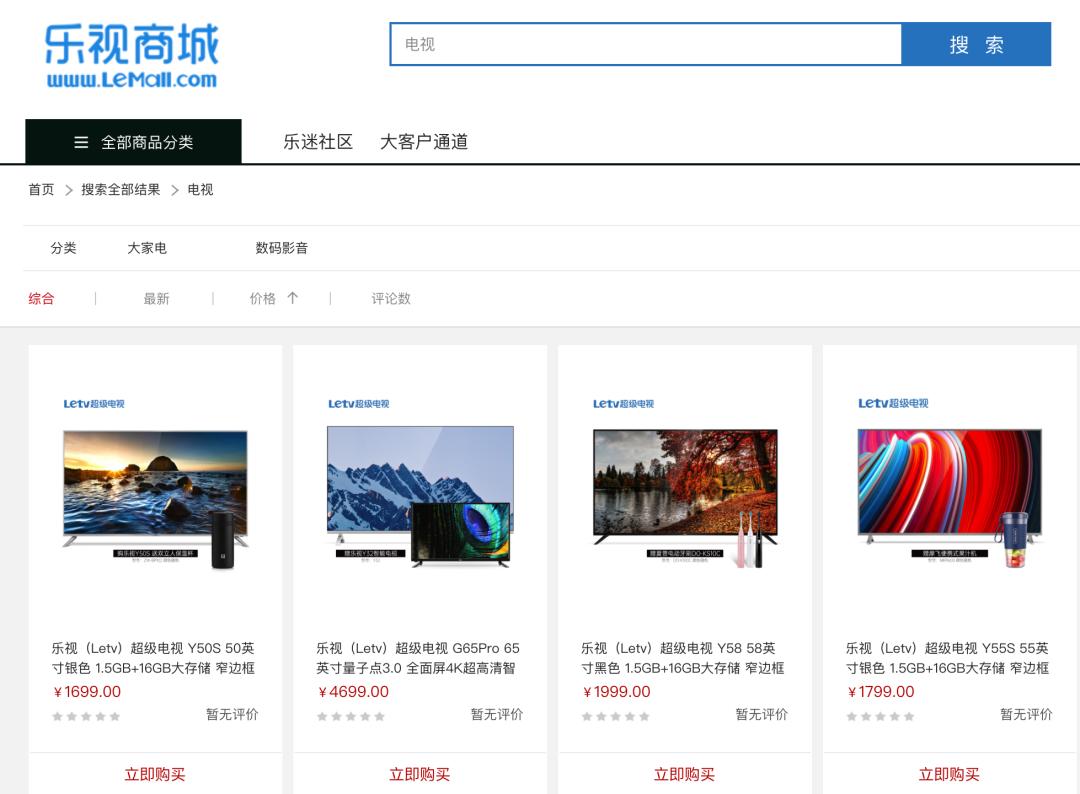Open 乐迷社区 community page
The height and width of the screenshot is (794, 1080).
pyautogui.click(x=318, y=142)
